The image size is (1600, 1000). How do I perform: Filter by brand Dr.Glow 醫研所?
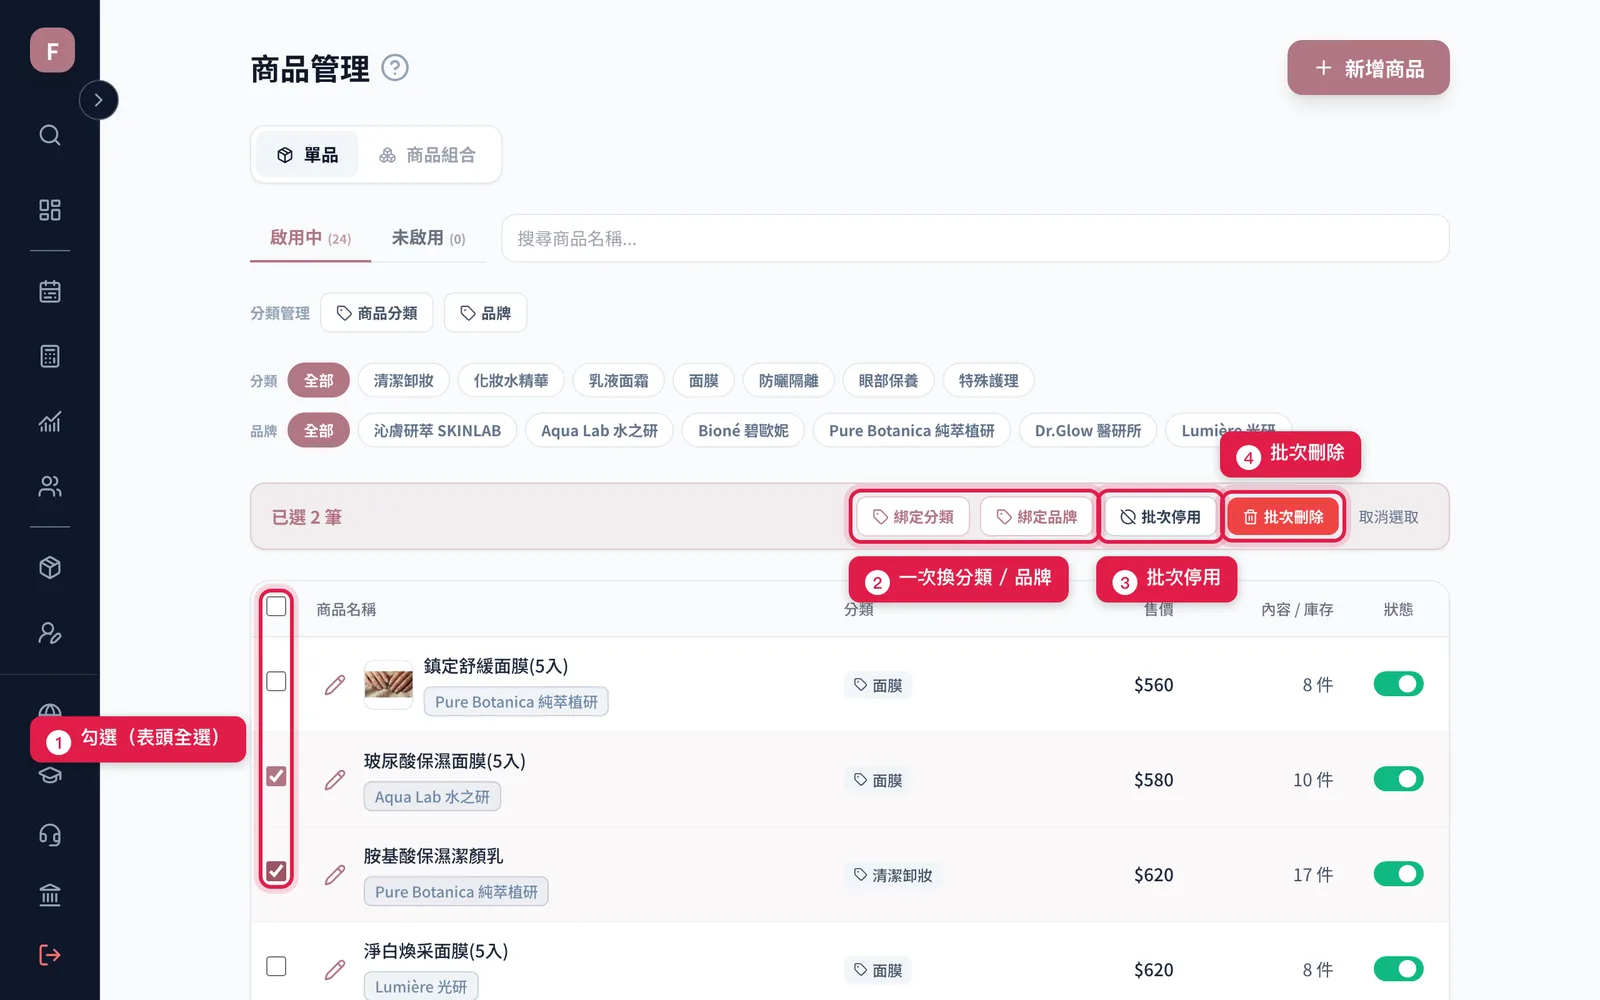tap(1088, 431)
